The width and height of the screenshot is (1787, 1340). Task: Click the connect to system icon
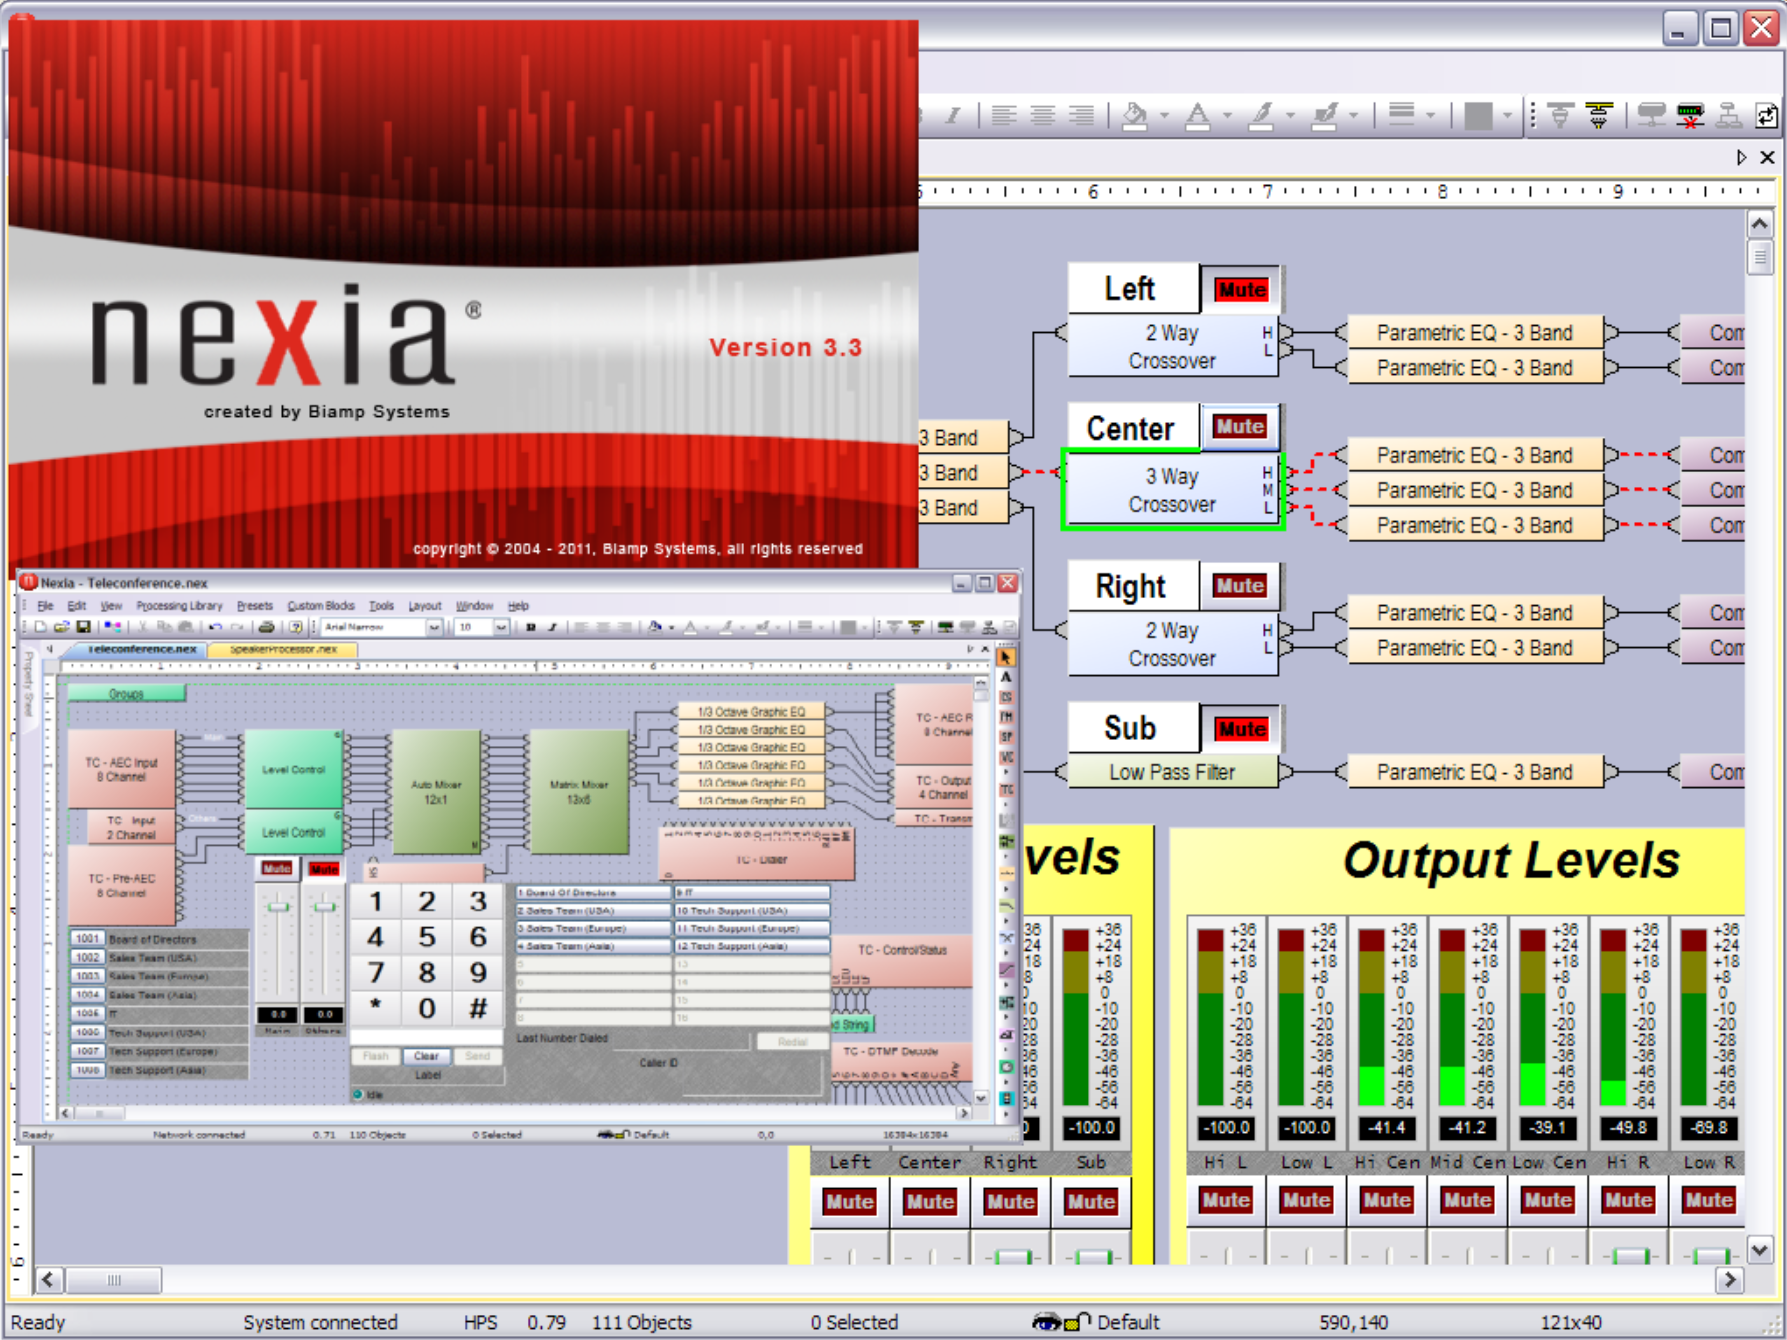tap(1651, 116)
